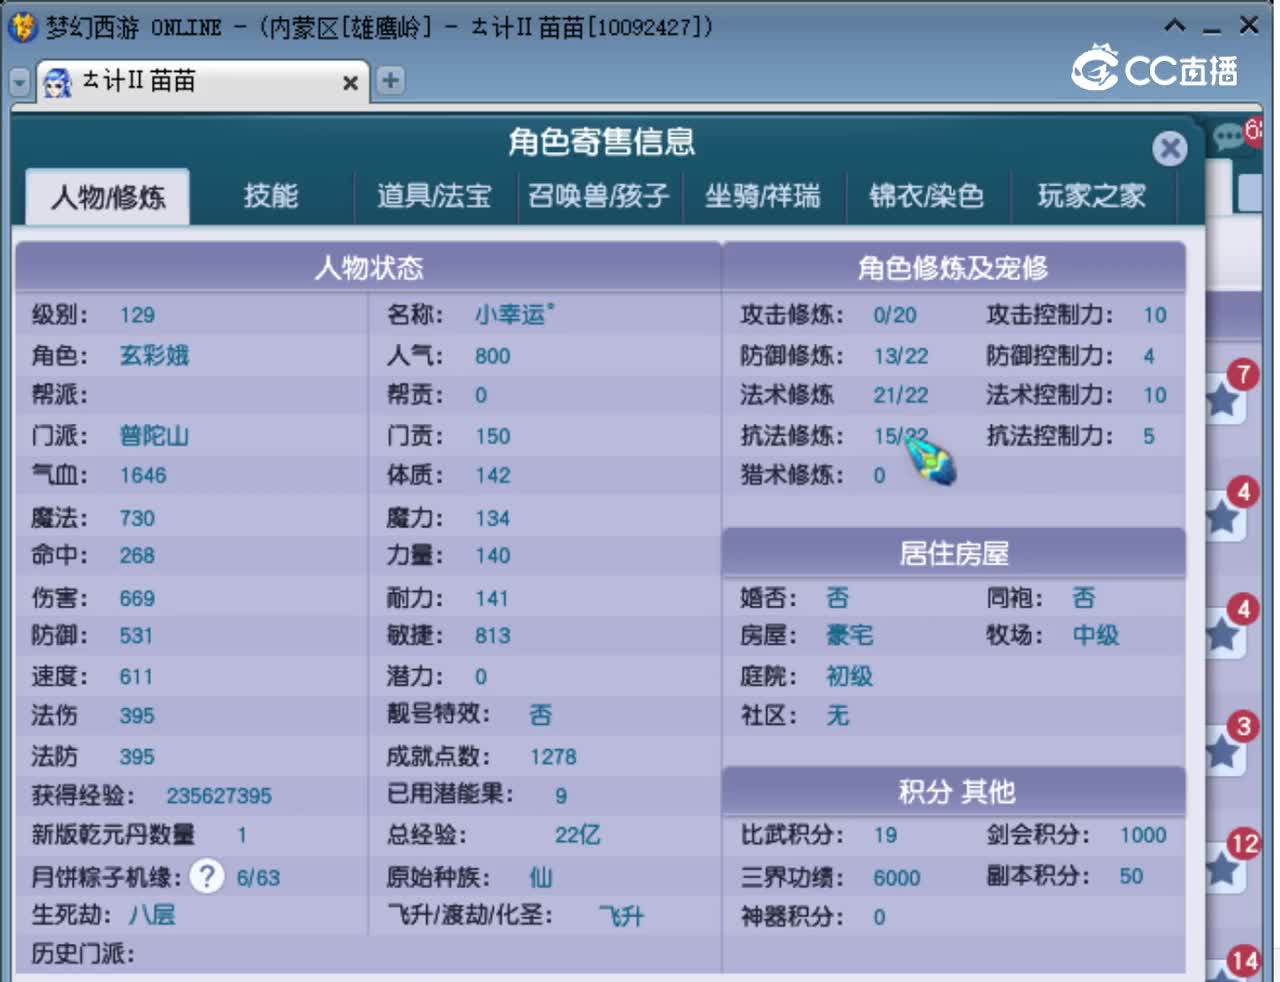Switch to 道具/法宝 tab
The width and height of the screenshot is (1280, 982).
(434, 196)
